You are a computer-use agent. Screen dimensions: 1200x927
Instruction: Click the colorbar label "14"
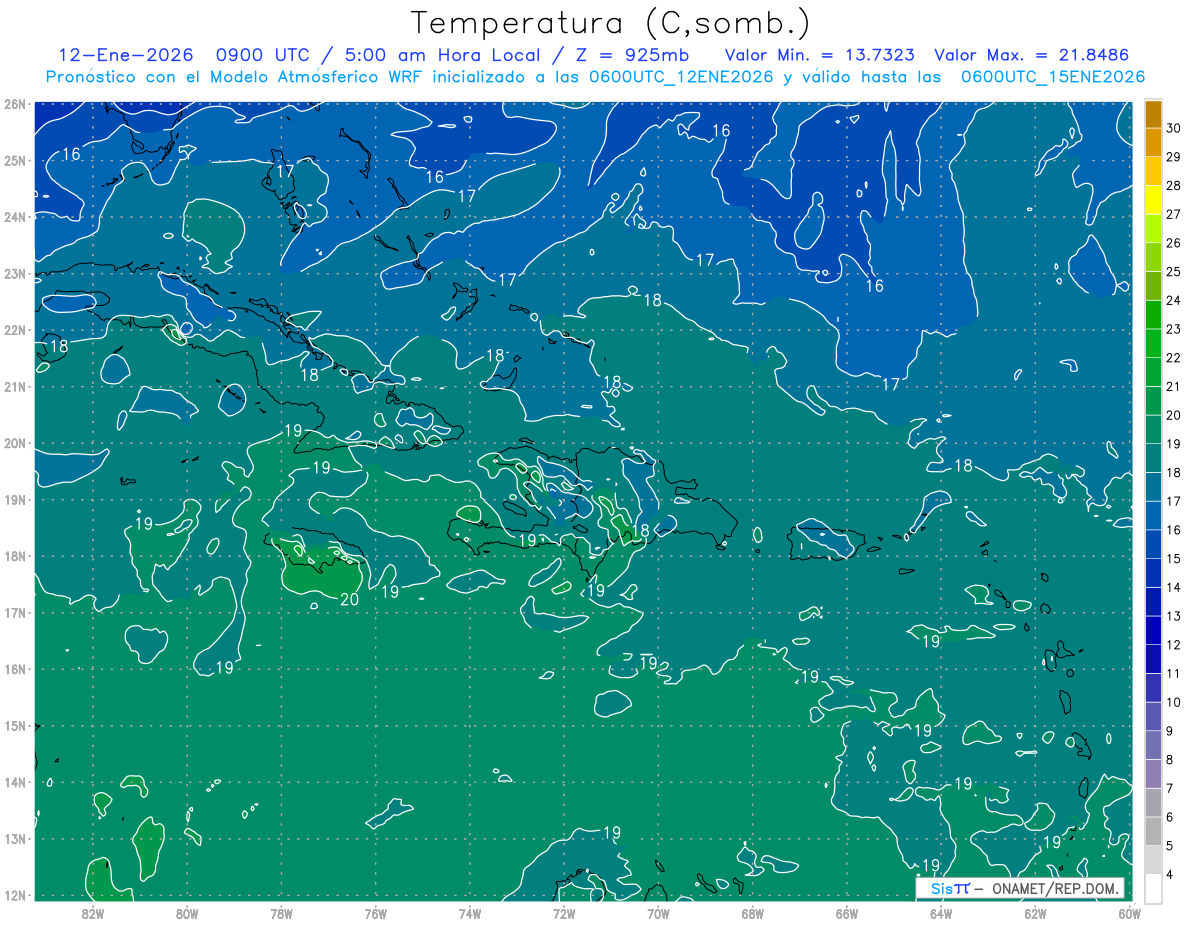[x=1174, y=588]
